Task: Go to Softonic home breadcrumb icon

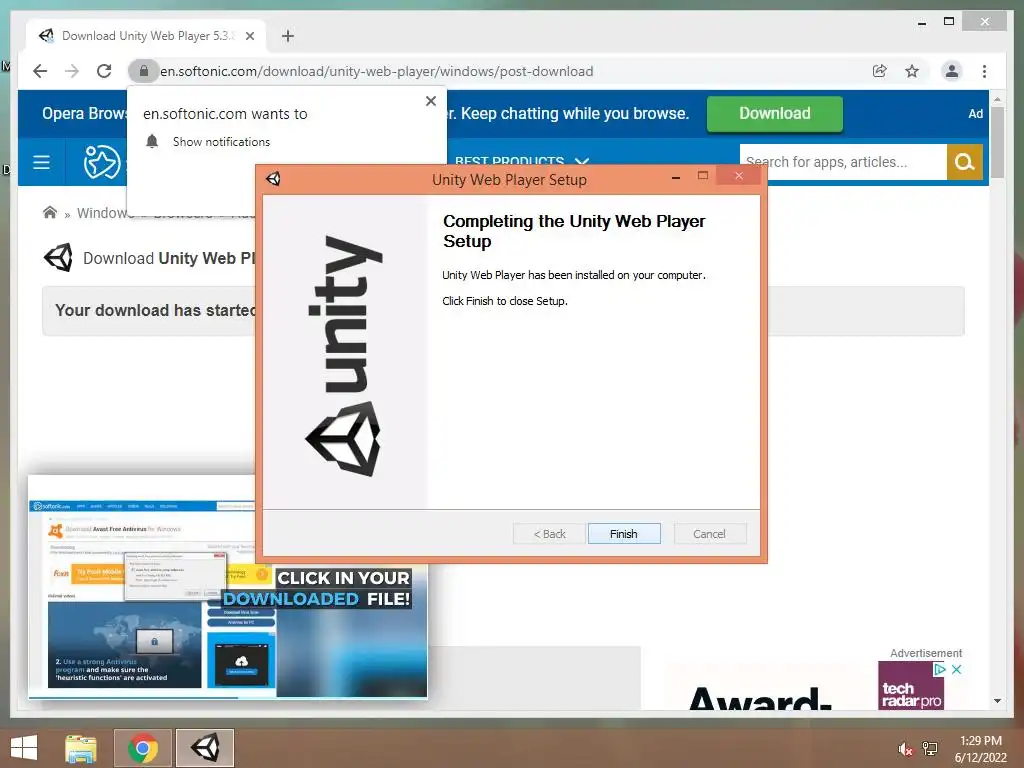Action: (50, 212)
